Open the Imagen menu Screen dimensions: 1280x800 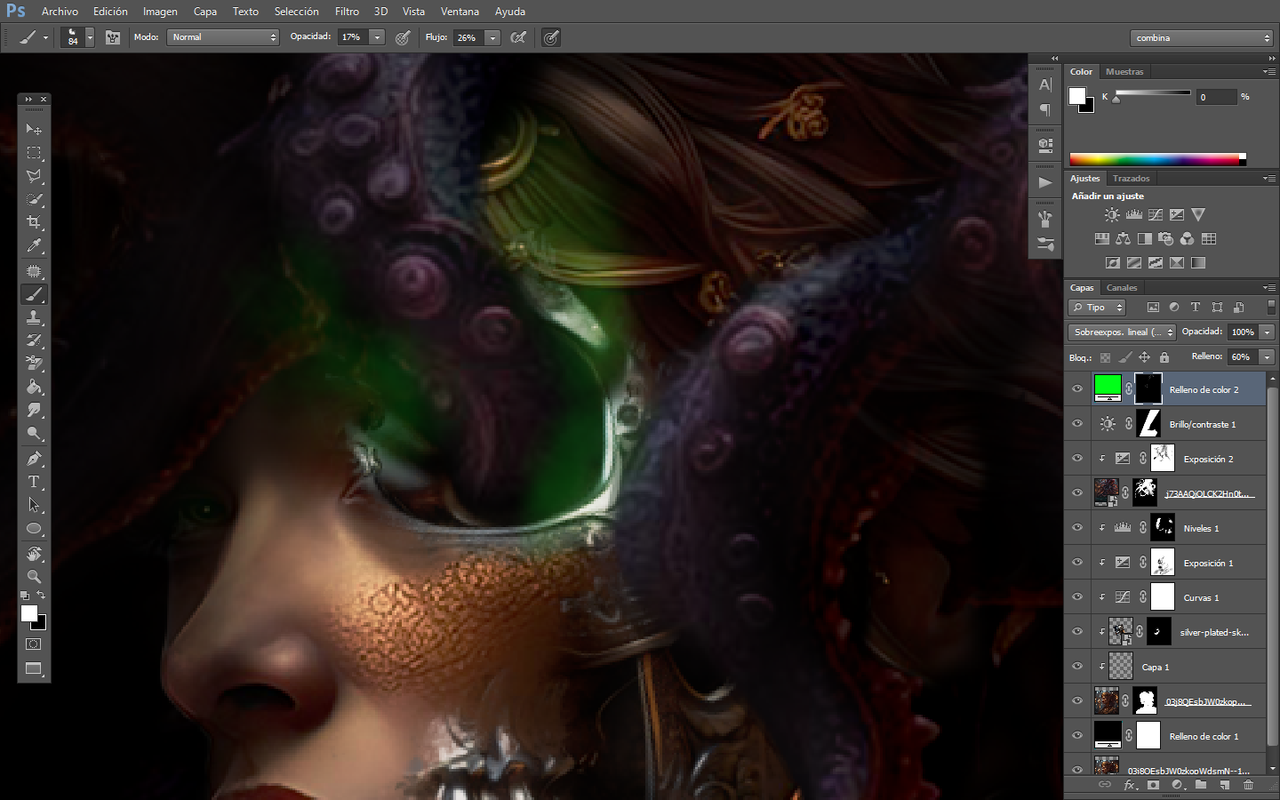point(160,12)
